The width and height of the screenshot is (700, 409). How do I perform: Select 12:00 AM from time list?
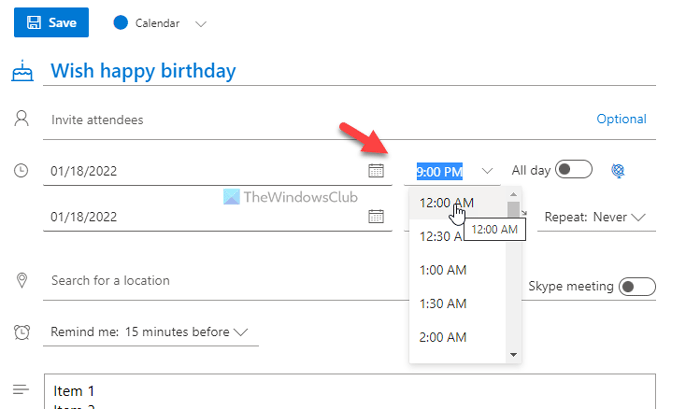(446, 202)
